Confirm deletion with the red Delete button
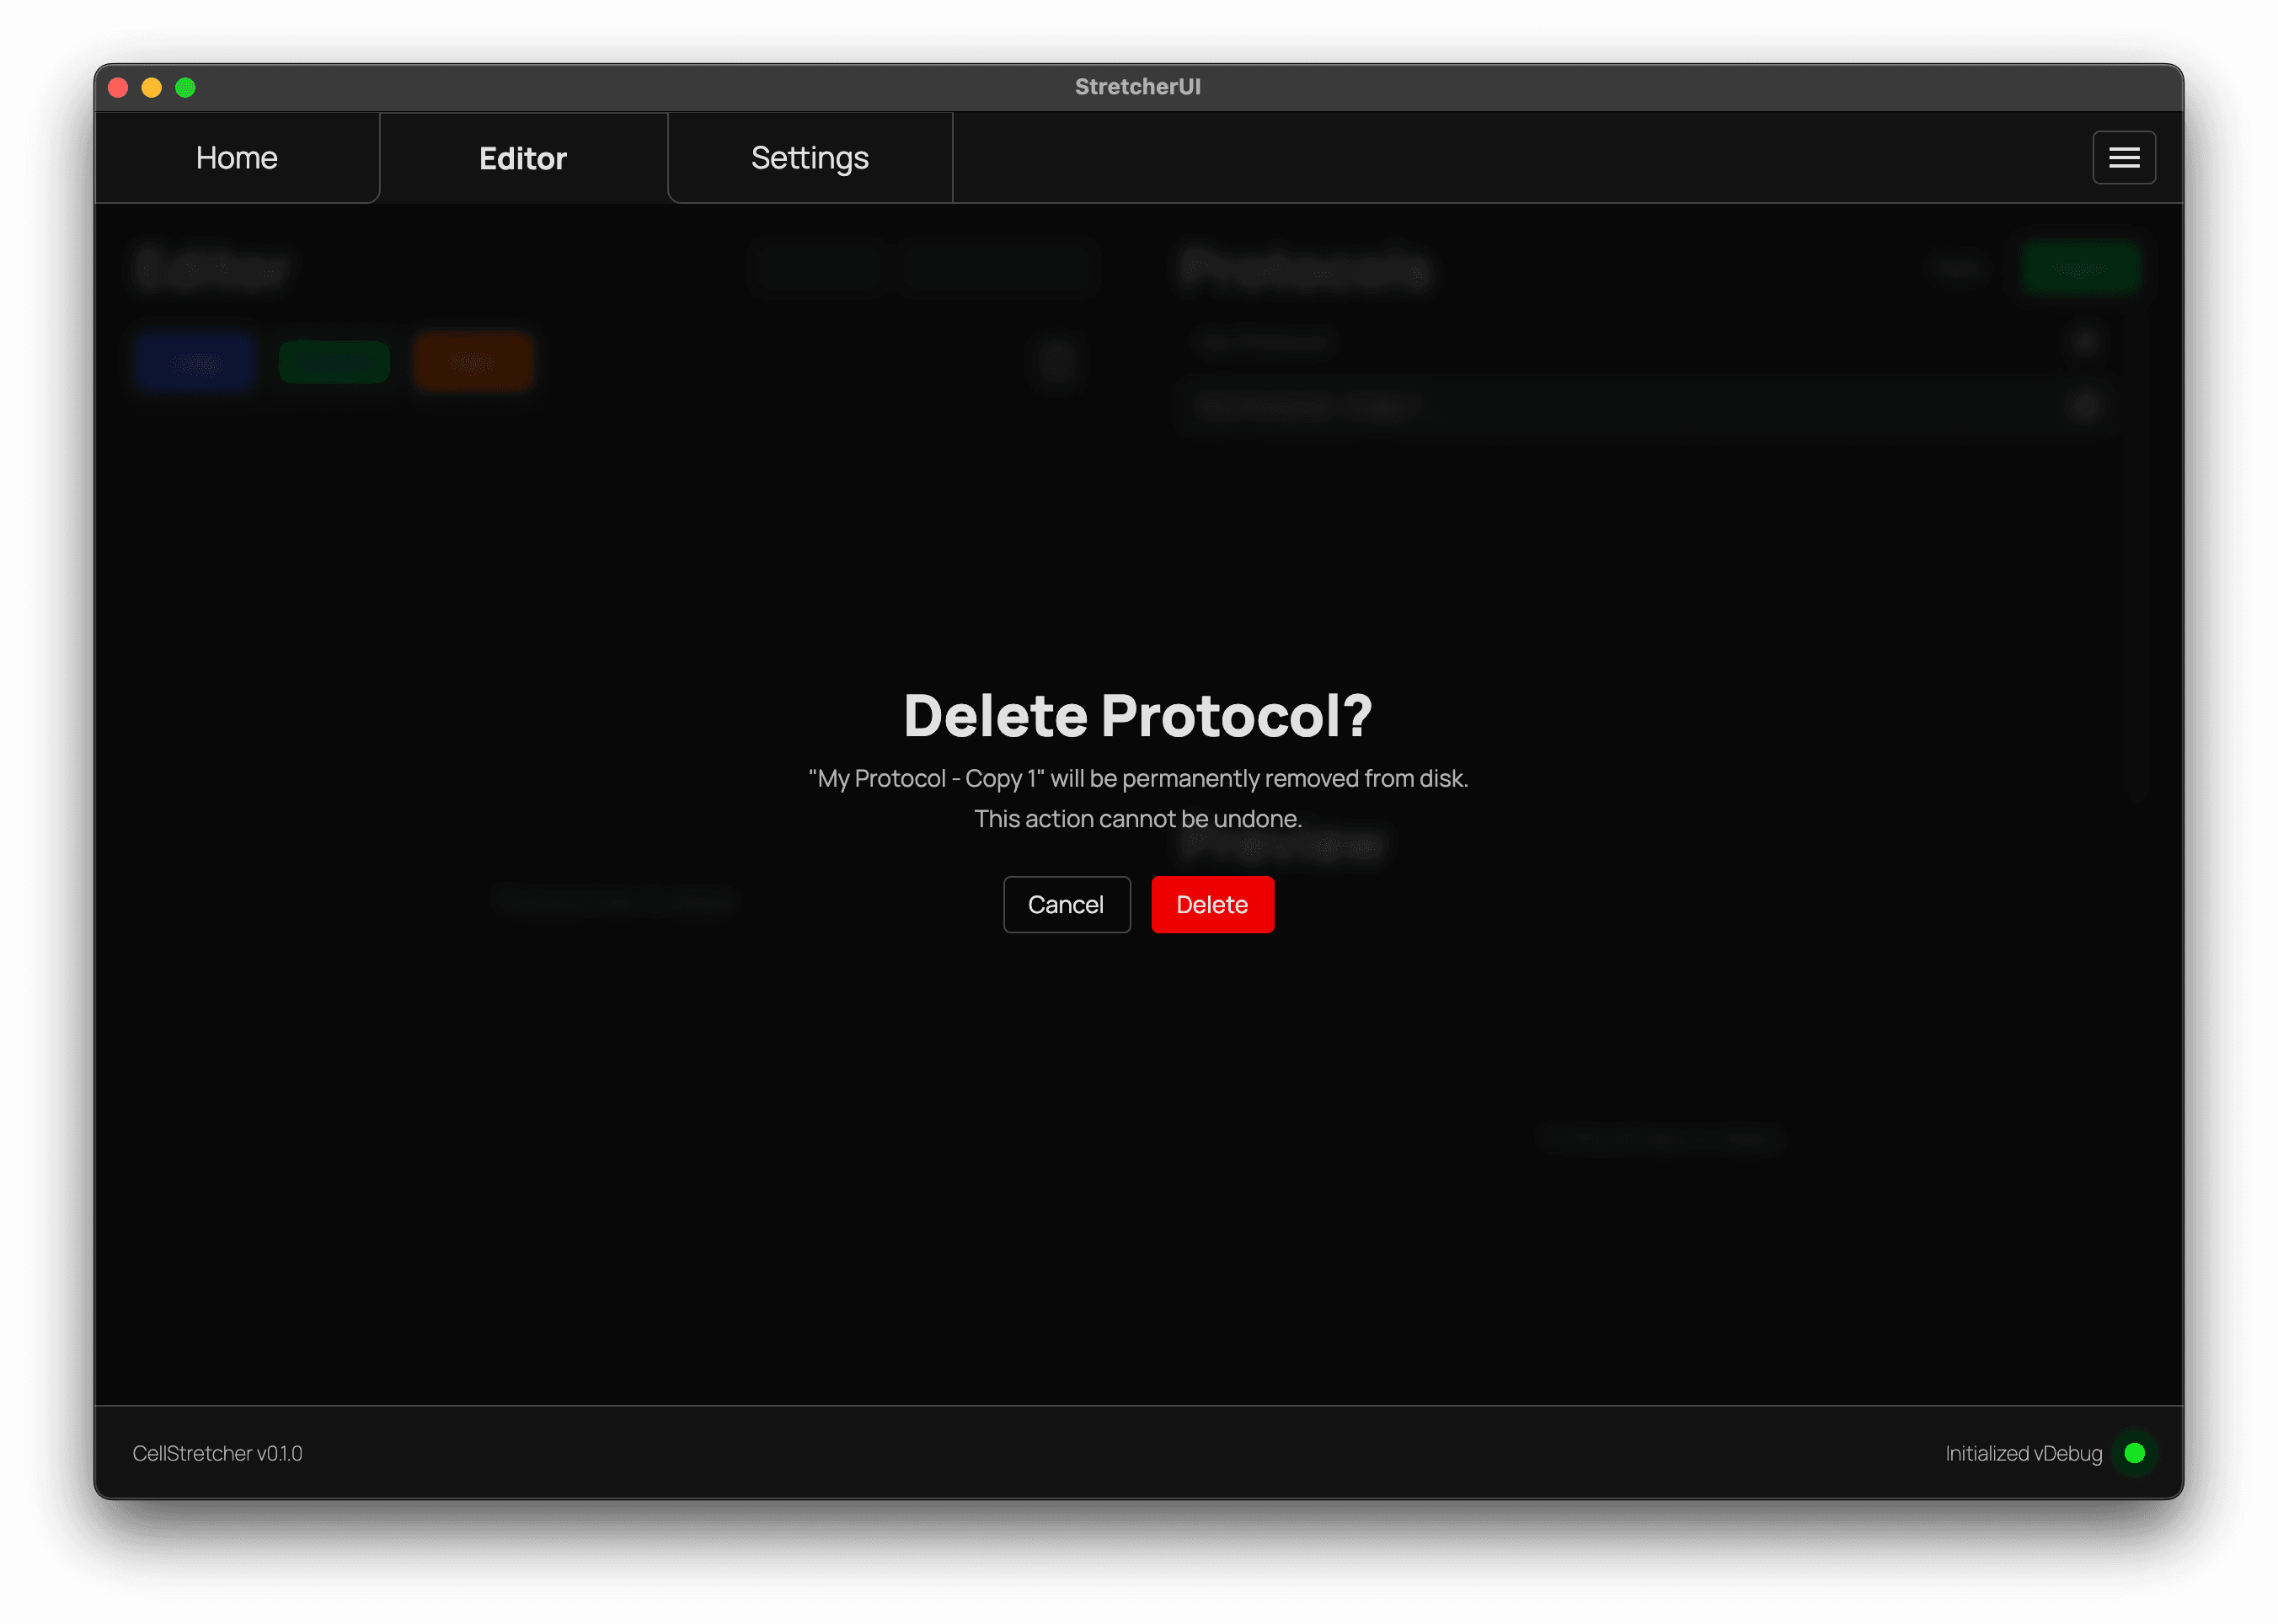 pos(1212,904)
